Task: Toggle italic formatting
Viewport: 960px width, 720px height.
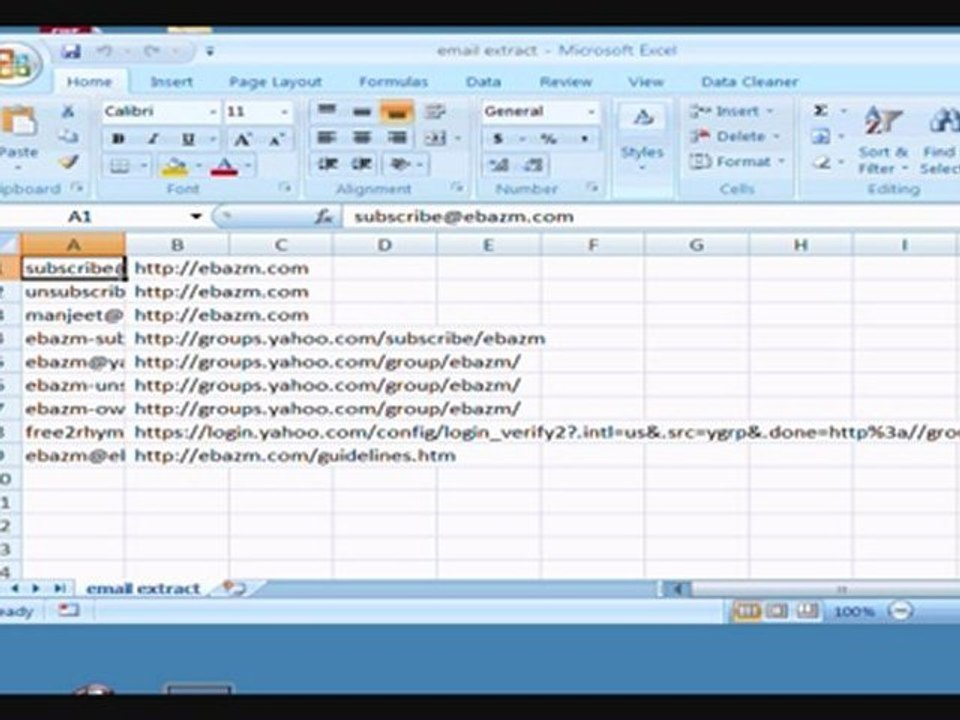Action: tap(153, 139)
